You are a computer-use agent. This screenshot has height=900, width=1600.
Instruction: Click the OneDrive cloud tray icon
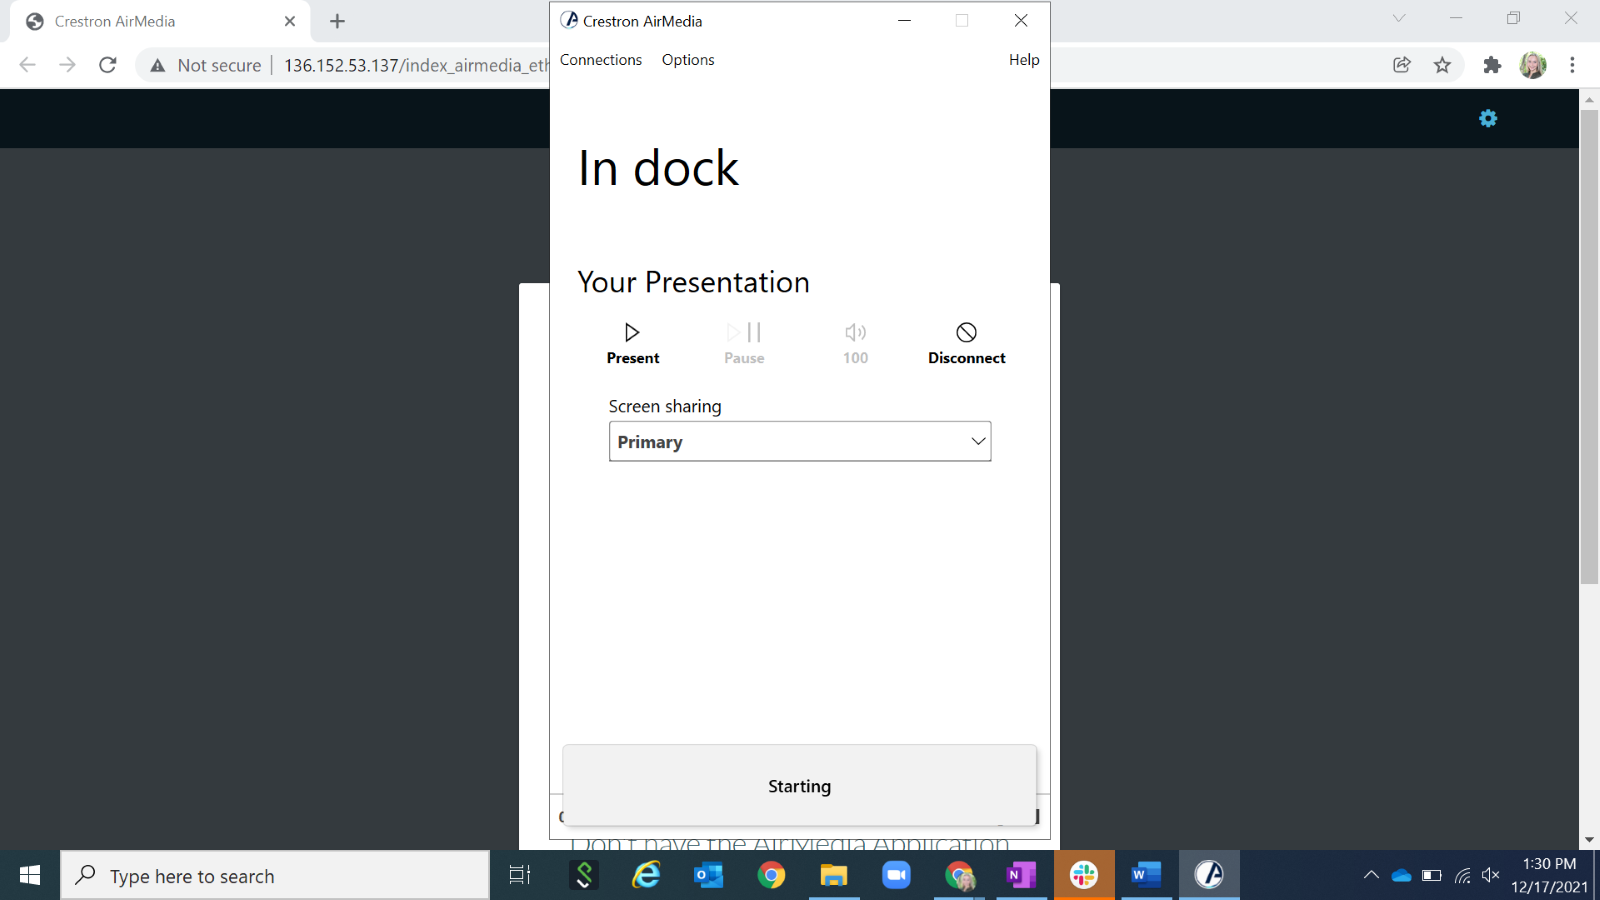(x=1401, y=876)
